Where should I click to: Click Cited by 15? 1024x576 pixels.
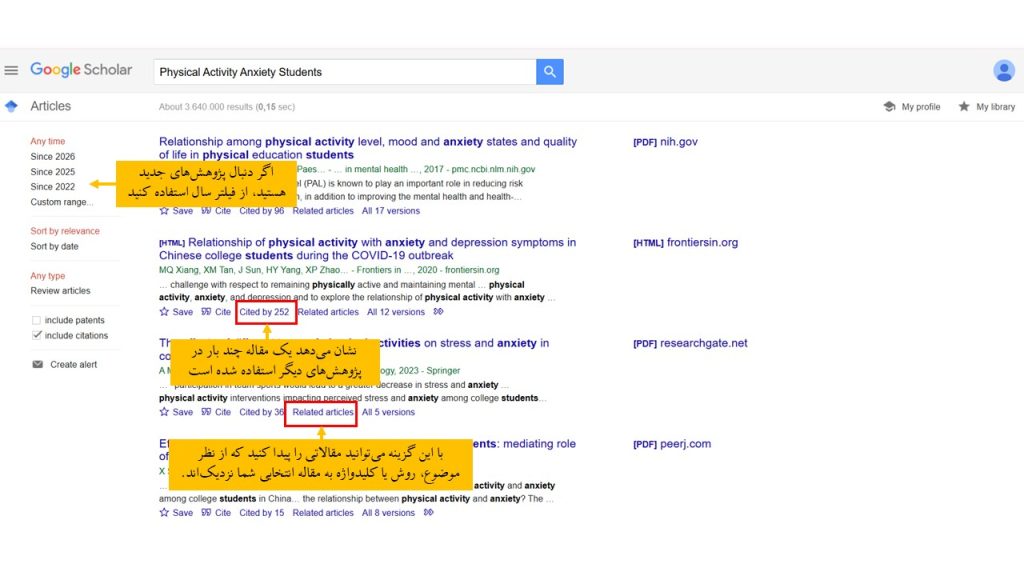(x=261, y=513)
